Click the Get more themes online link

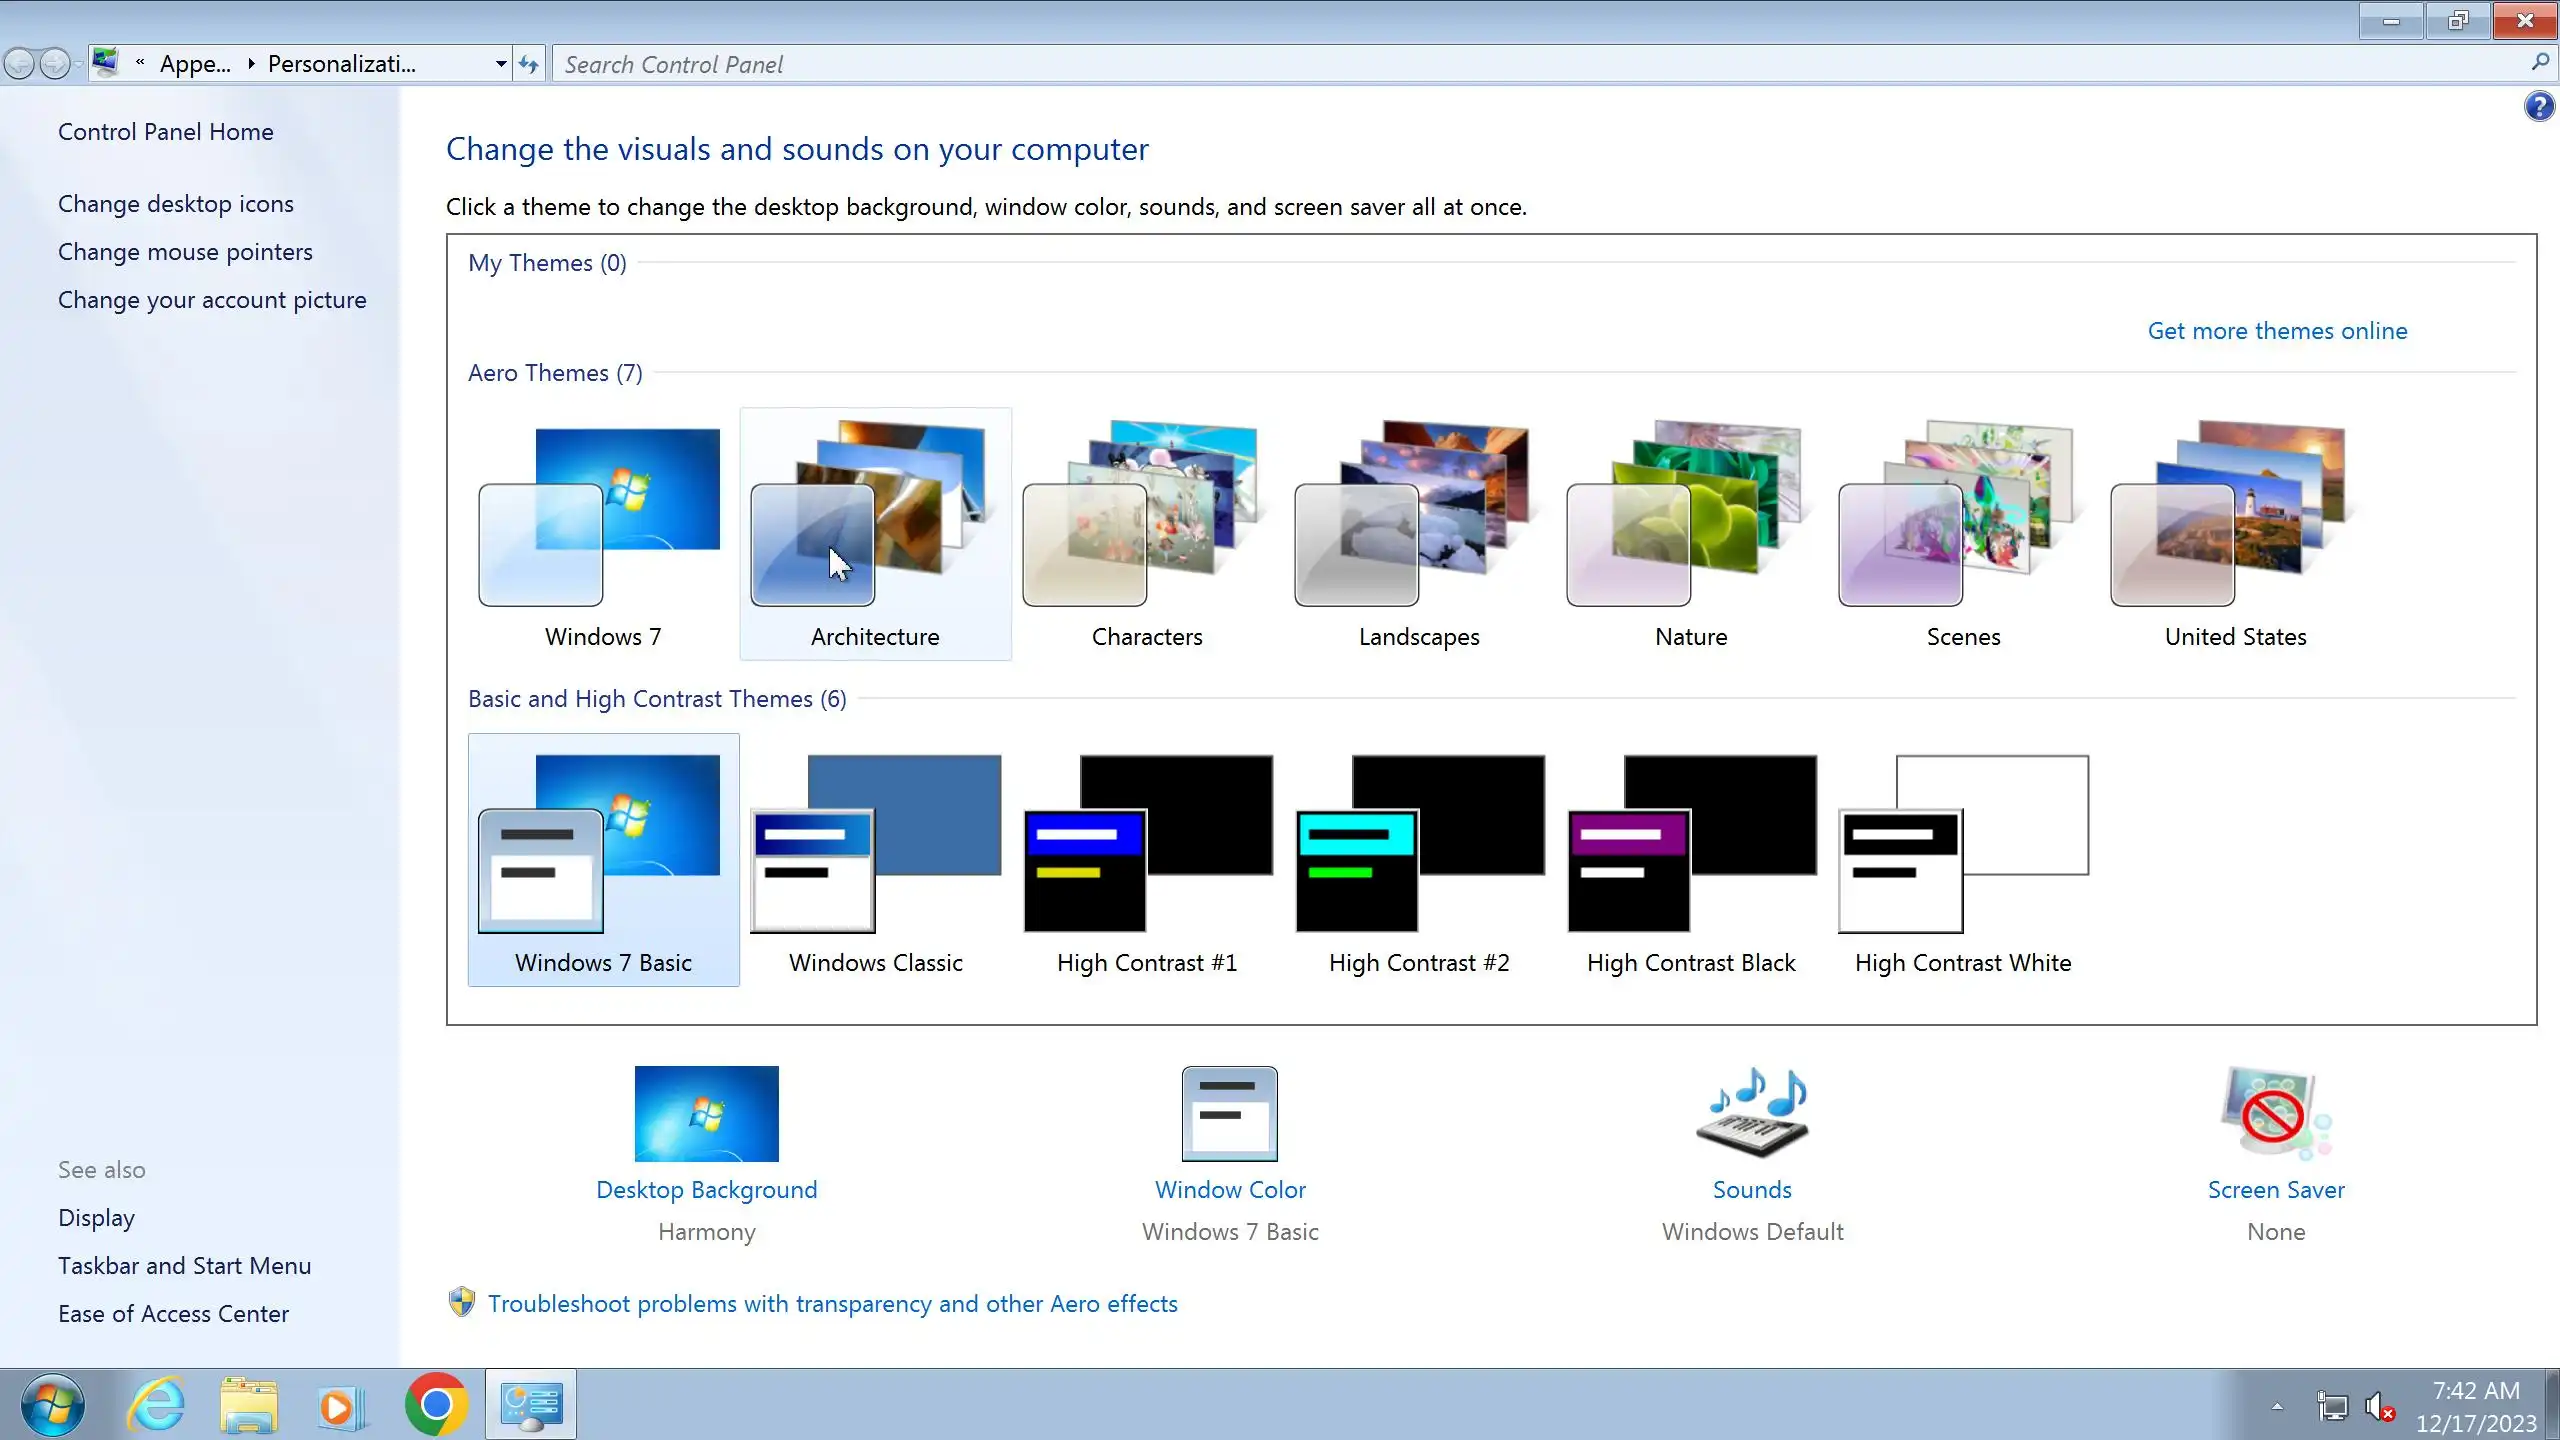2277,331
